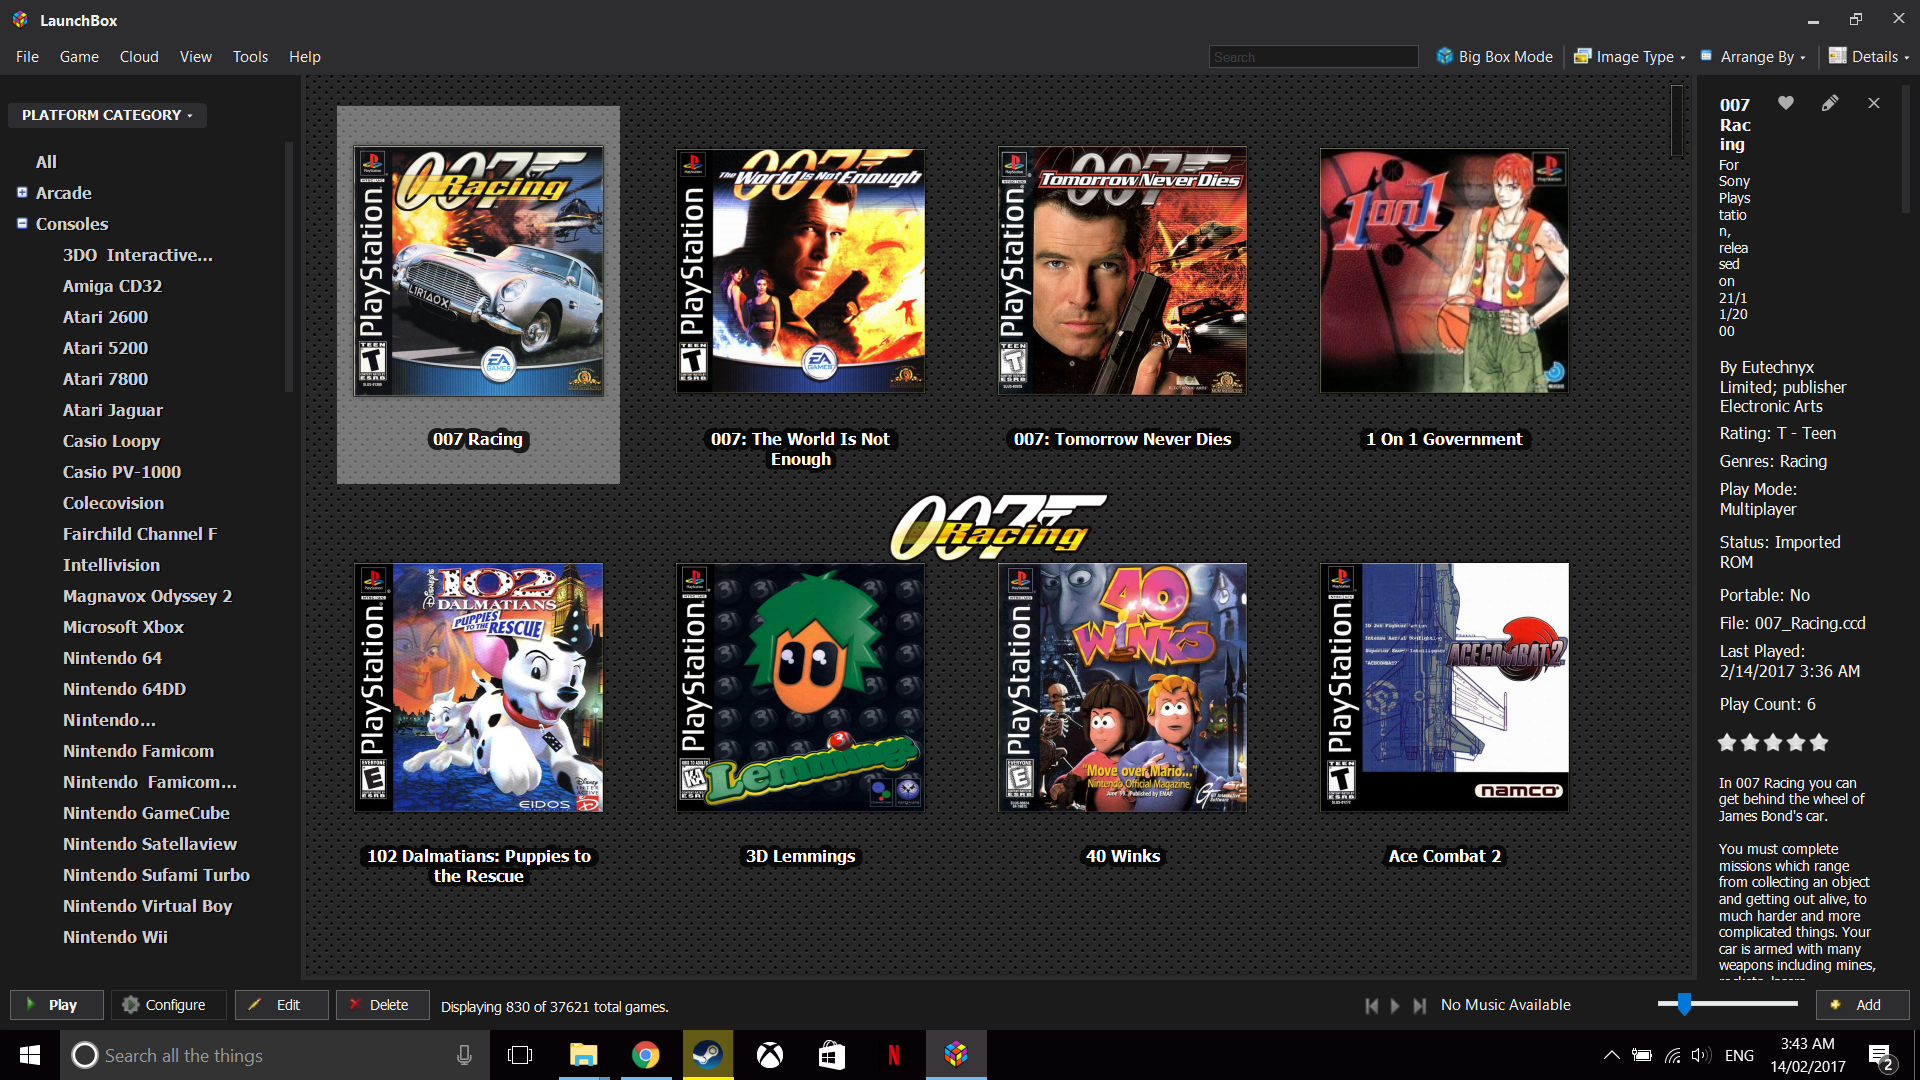Viewport: 1920px width, 1080px height.
Task: Open the Cloud menu
Action: 139,57
